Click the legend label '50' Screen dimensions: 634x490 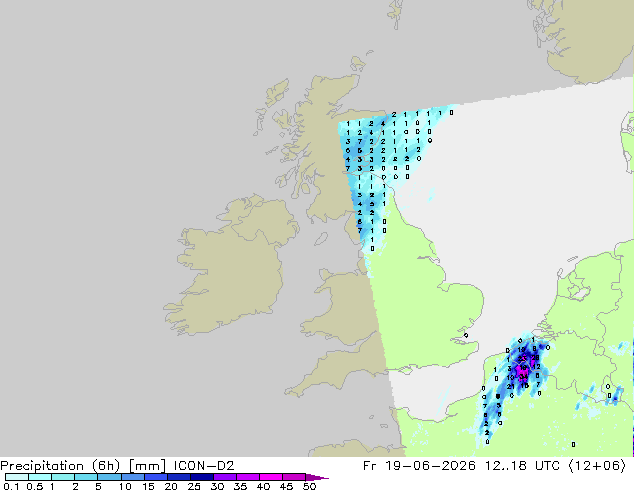tap(309, 486)
